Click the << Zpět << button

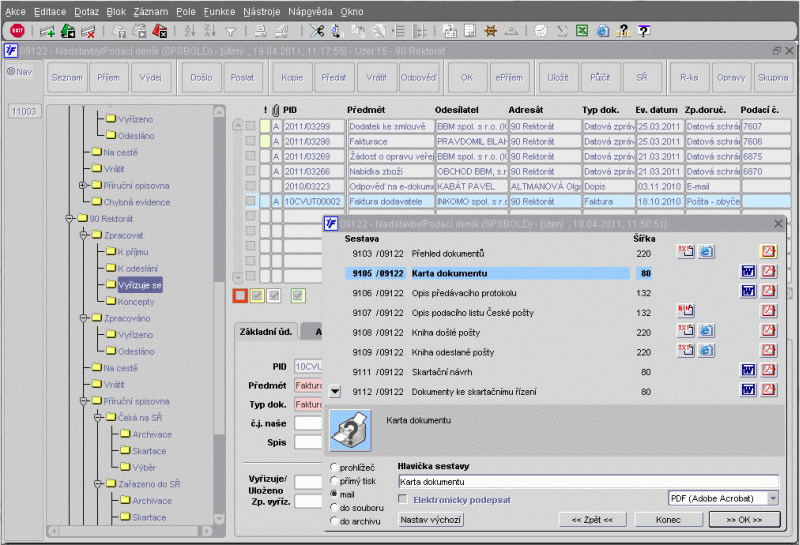point(592,520)
